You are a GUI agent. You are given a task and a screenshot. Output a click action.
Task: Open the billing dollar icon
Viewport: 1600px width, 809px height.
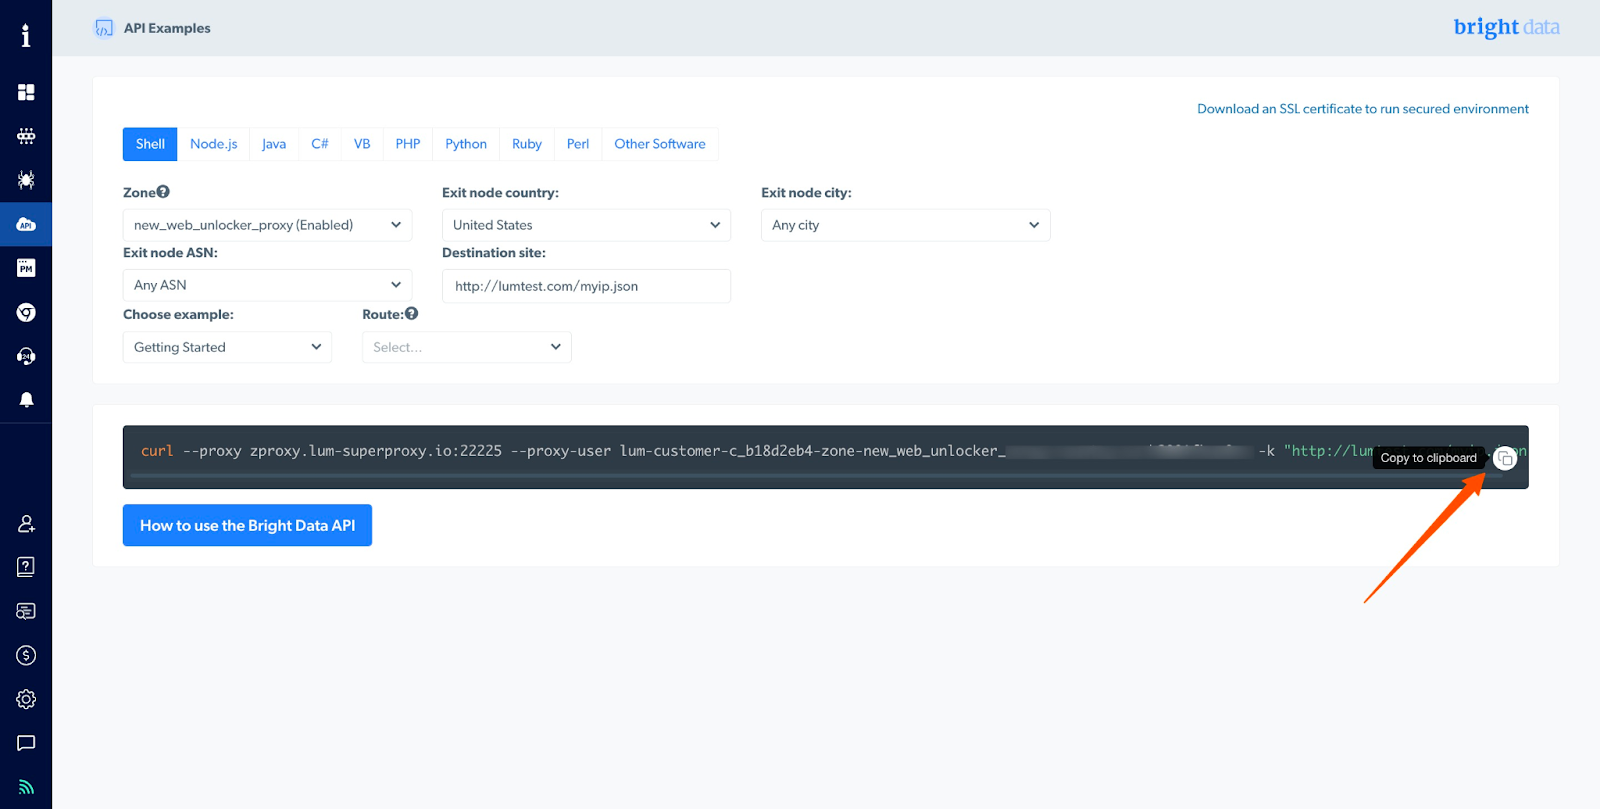(x=26, y=655)
